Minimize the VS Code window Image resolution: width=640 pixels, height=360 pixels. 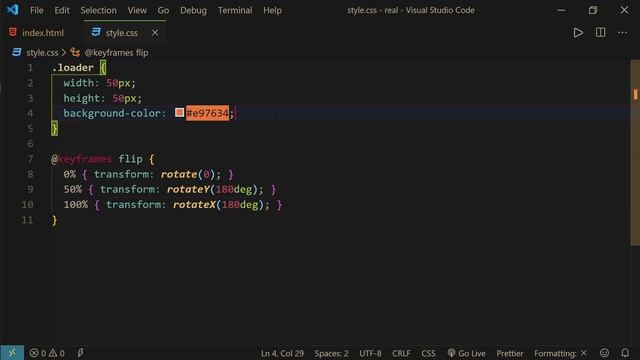tap(561, 10)
